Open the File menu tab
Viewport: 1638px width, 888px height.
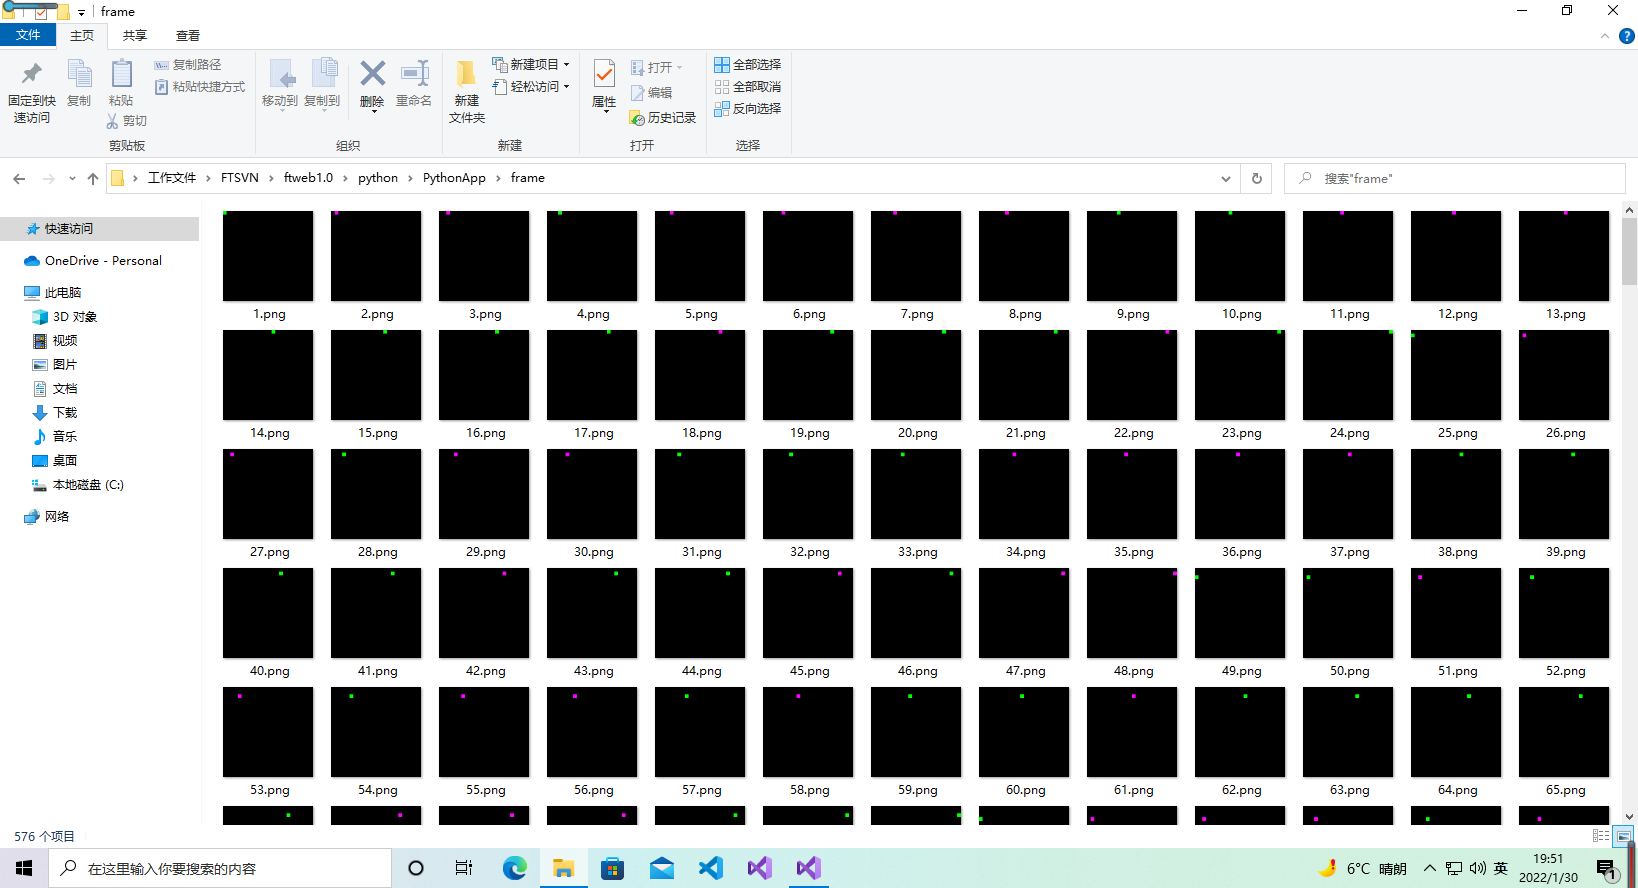tap(28, 35)
